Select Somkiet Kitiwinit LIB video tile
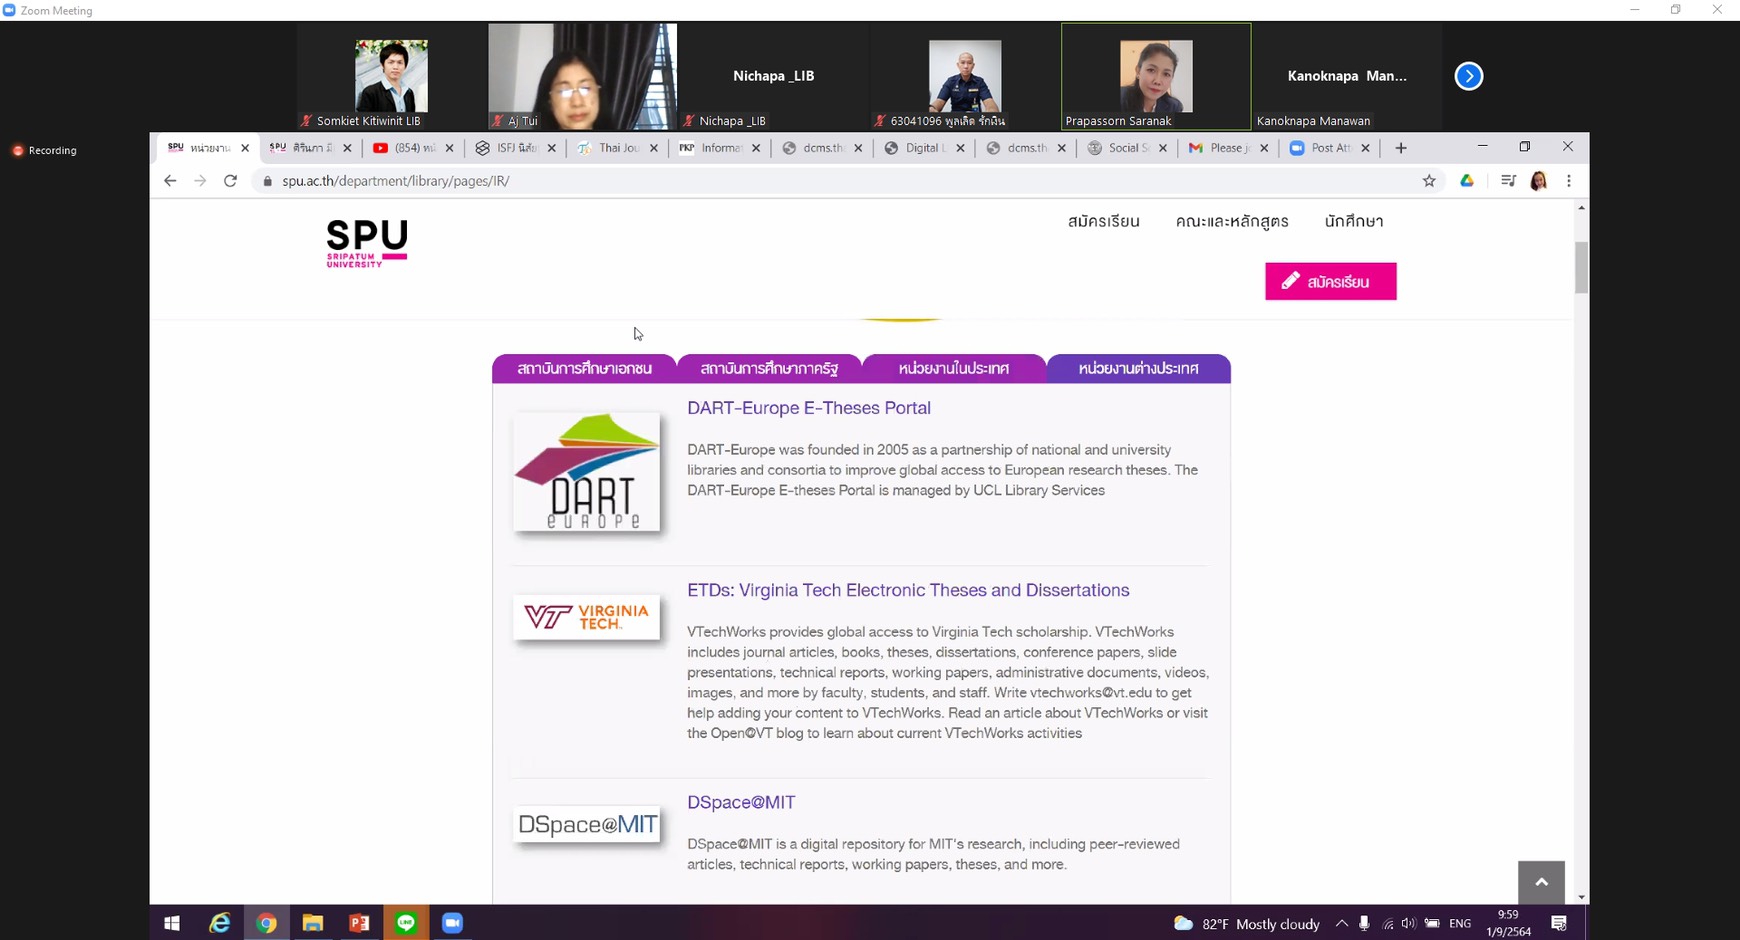1740x940 pixels. pos(391,76)
